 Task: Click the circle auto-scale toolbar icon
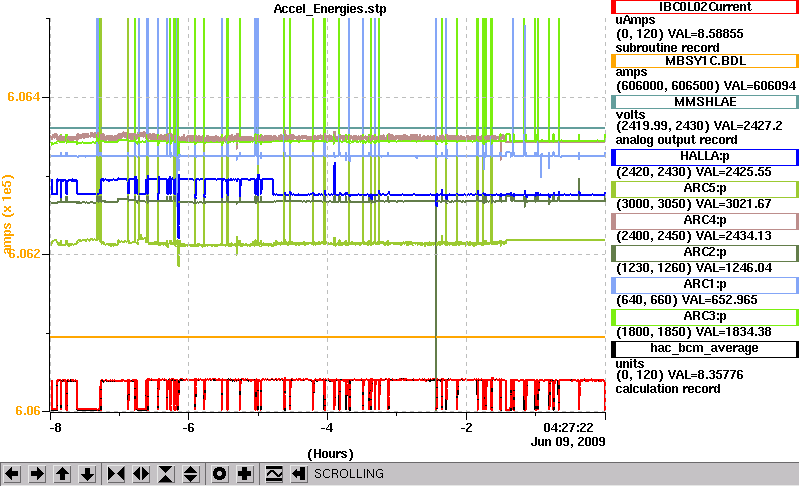pos(220,474)
